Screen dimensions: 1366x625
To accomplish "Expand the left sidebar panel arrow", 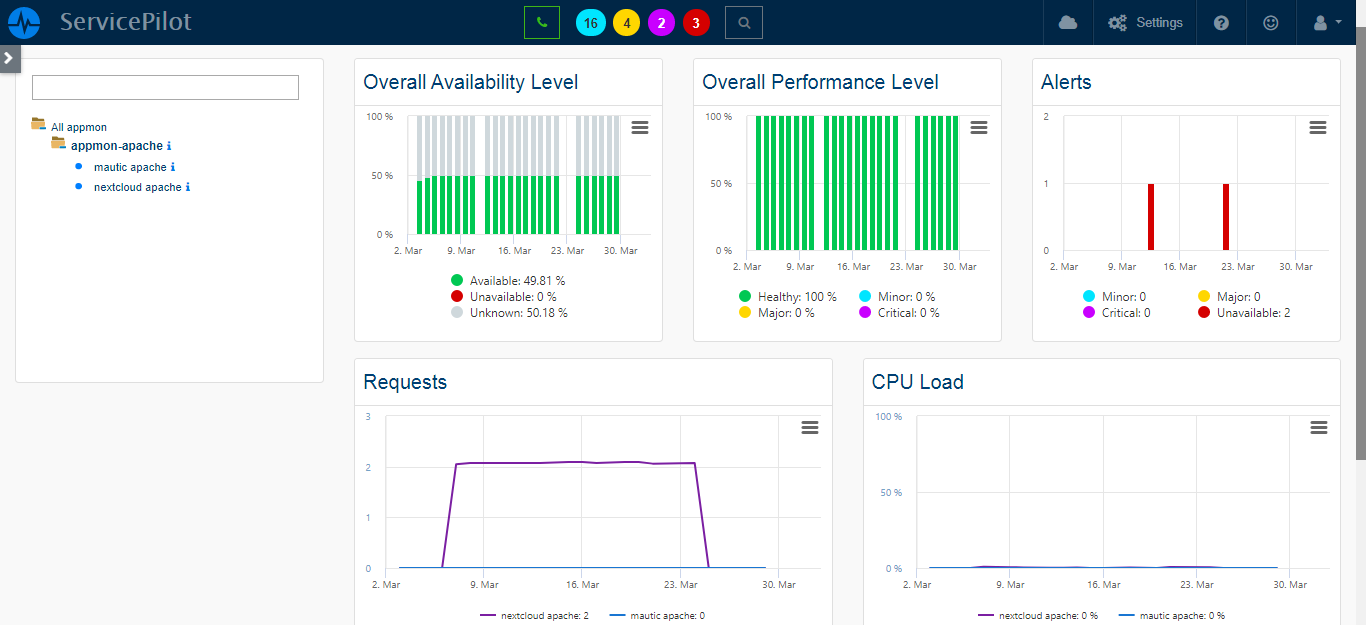I will pos(10,58).
